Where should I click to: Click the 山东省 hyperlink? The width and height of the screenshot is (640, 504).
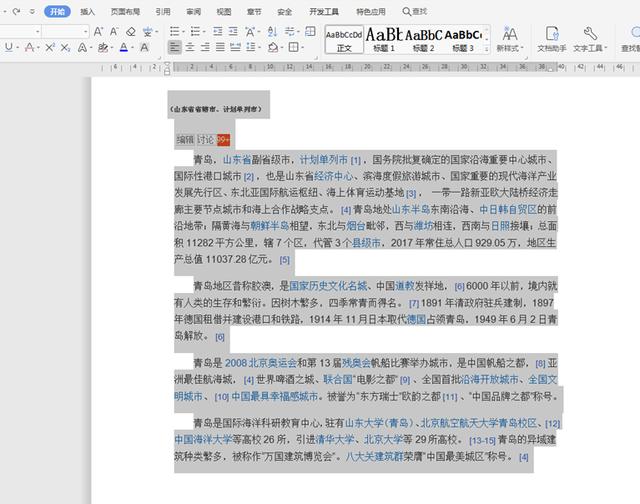point(237,160)
